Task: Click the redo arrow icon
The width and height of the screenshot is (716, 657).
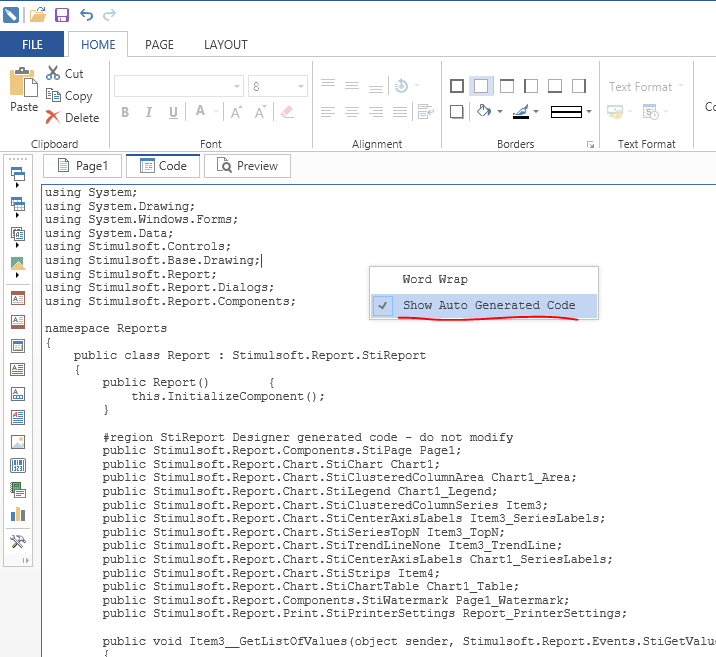Action: [x=110, y=15]
